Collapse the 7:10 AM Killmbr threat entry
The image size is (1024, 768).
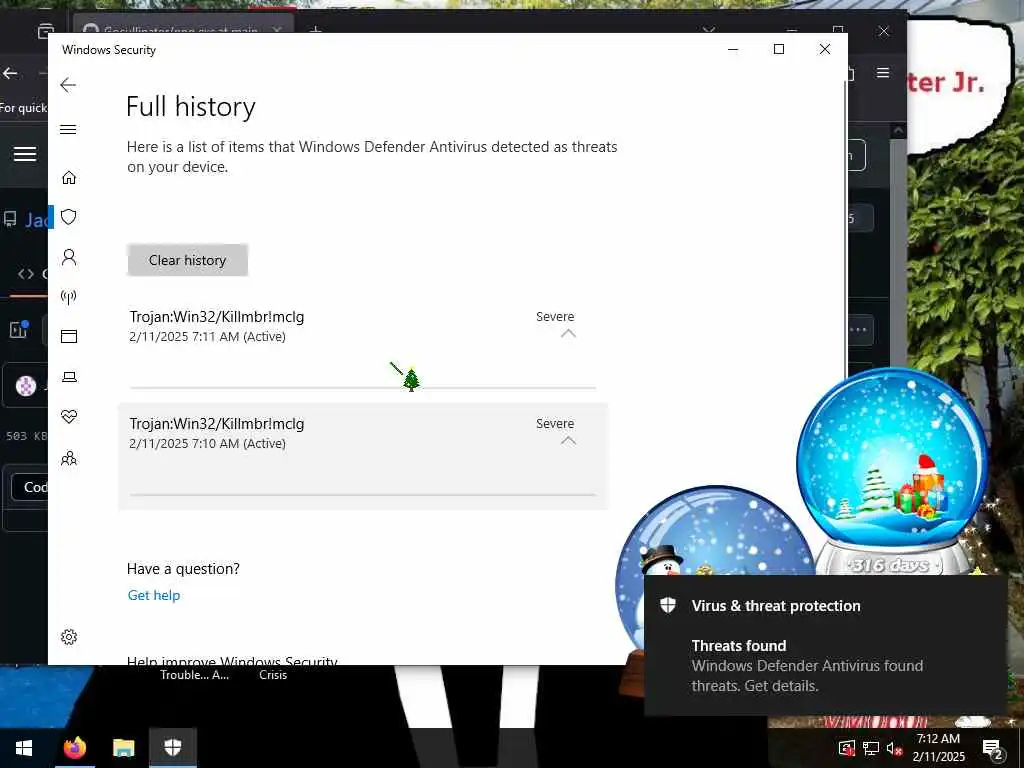point(568,440)
